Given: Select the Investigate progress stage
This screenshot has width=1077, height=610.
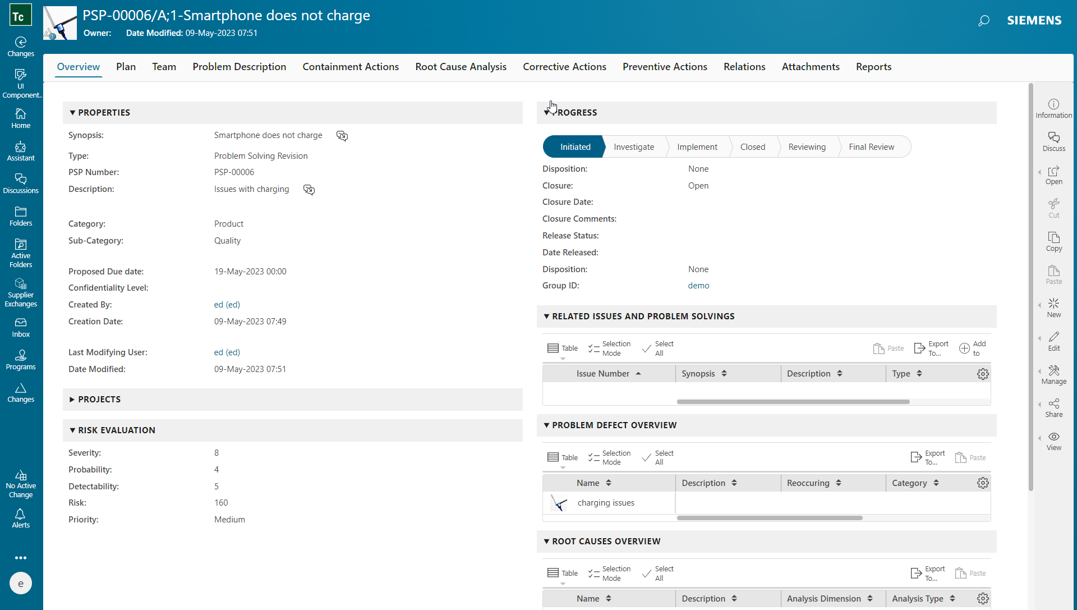Looking at the screenshot, I should 634,145.
